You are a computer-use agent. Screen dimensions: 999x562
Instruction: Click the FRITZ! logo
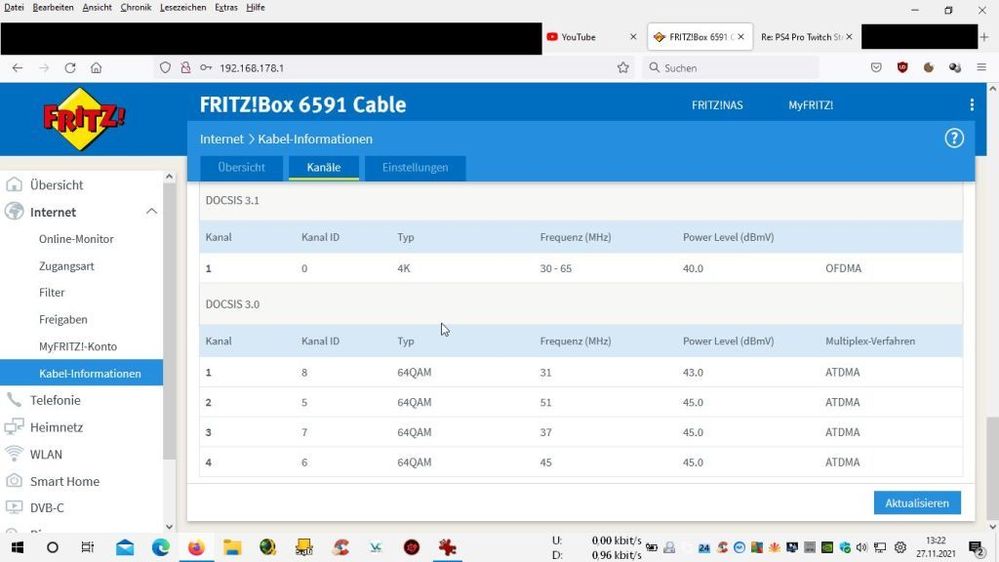83,120
